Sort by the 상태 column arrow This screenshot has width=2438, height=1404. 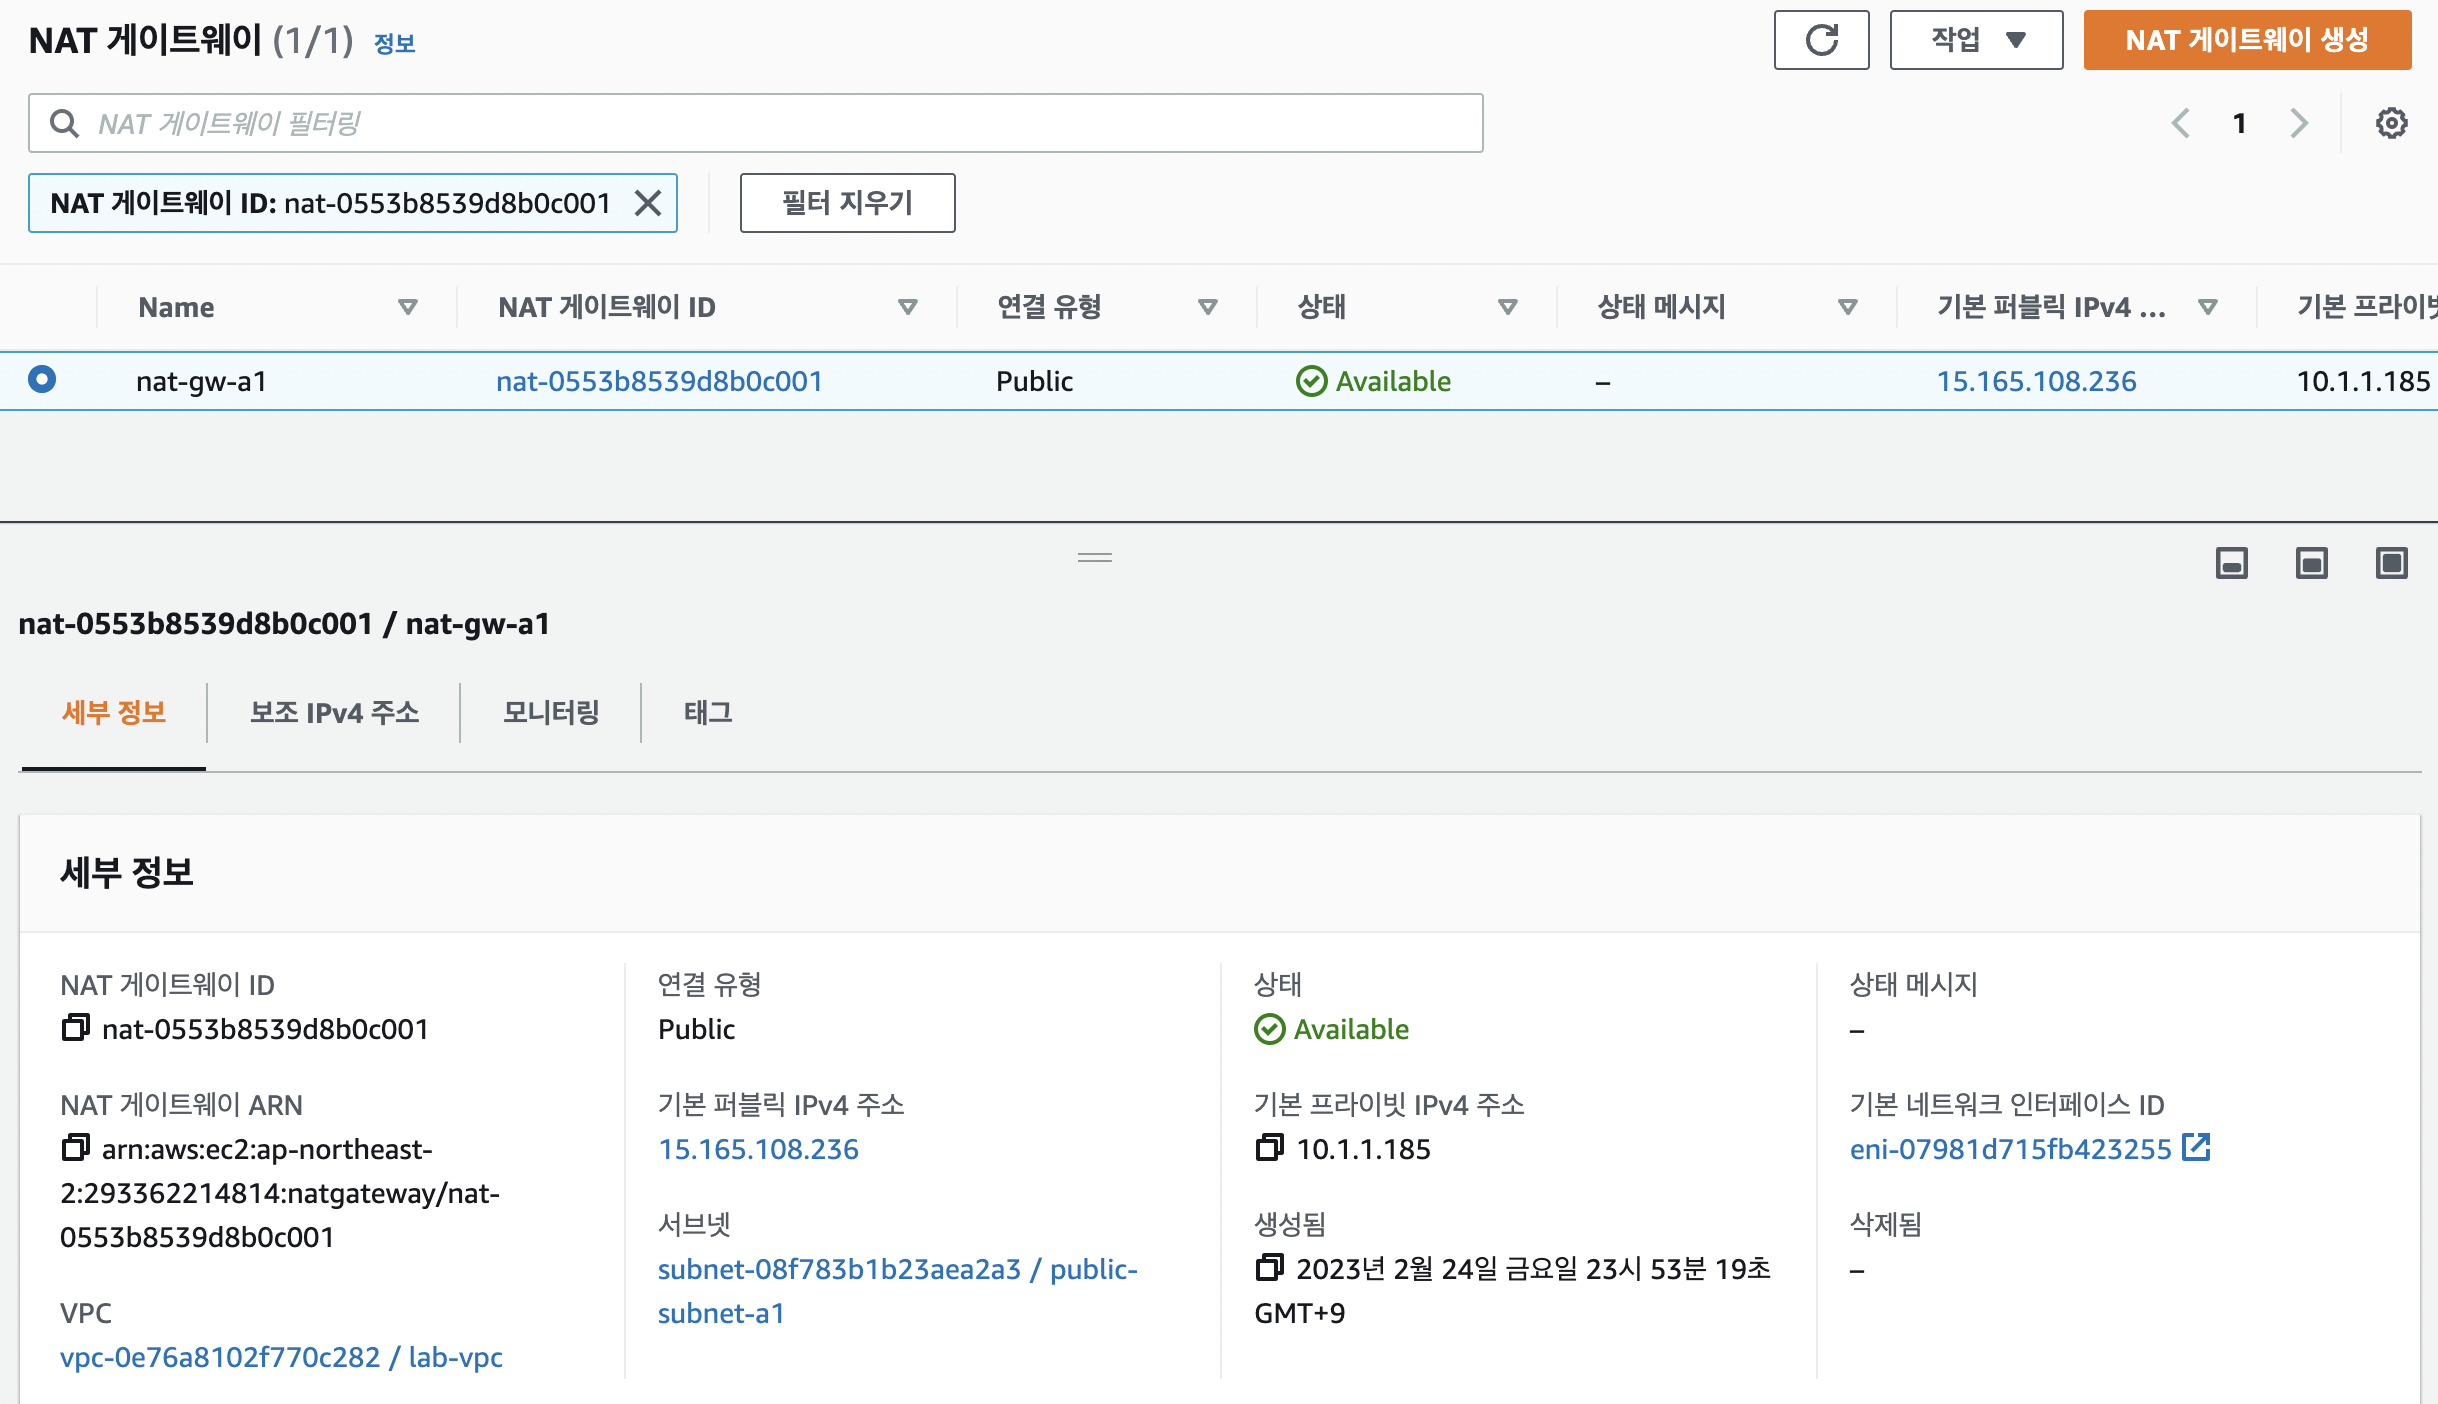click(1507, 307)
